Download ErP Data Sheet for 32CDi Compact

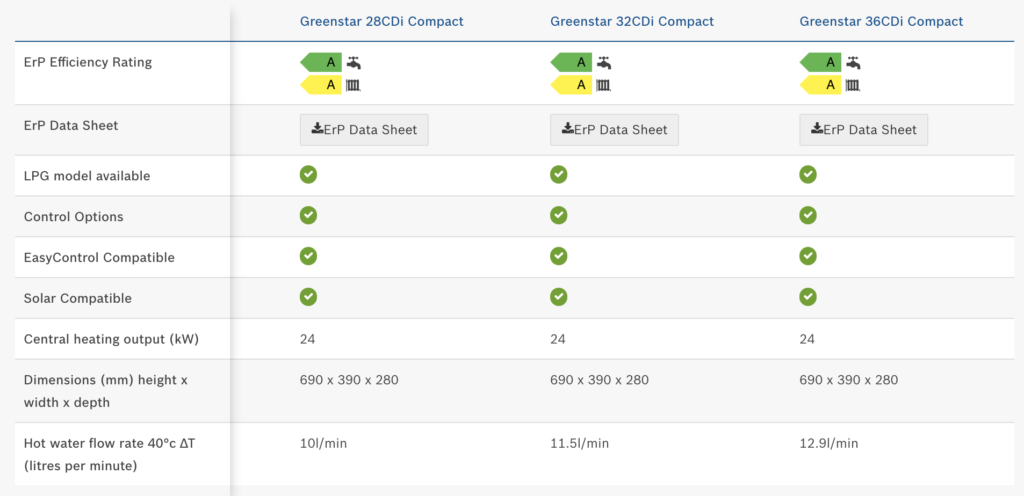[614, 129]
